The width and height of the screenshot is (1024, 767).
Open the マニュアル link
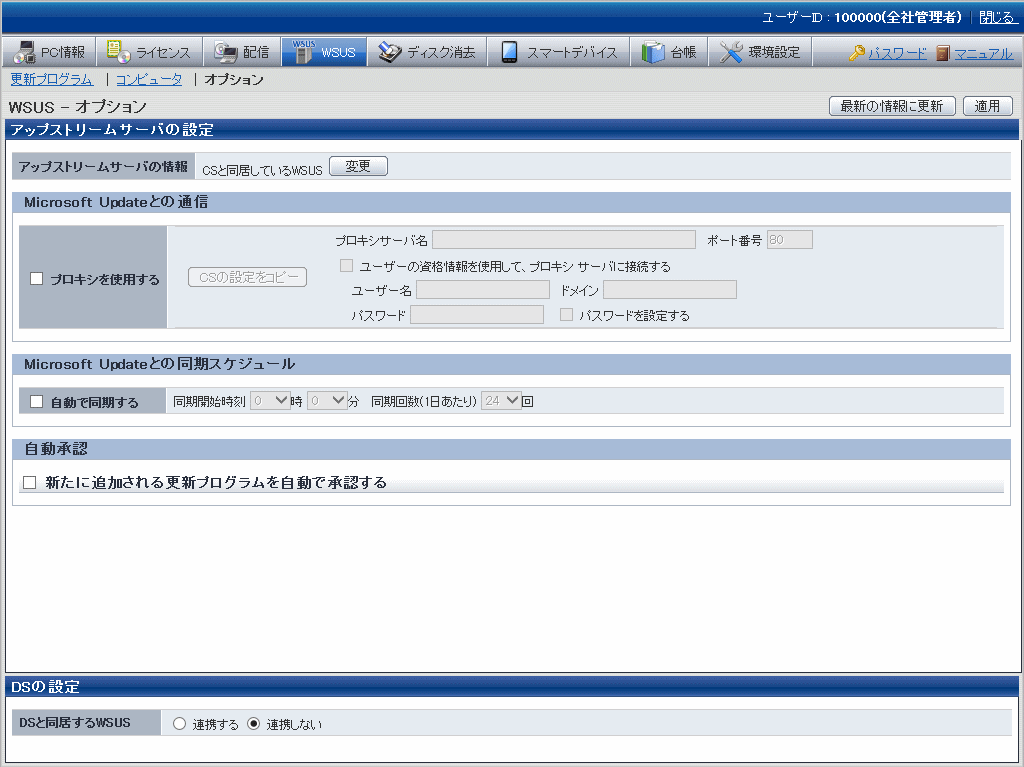tap(984, 54)
